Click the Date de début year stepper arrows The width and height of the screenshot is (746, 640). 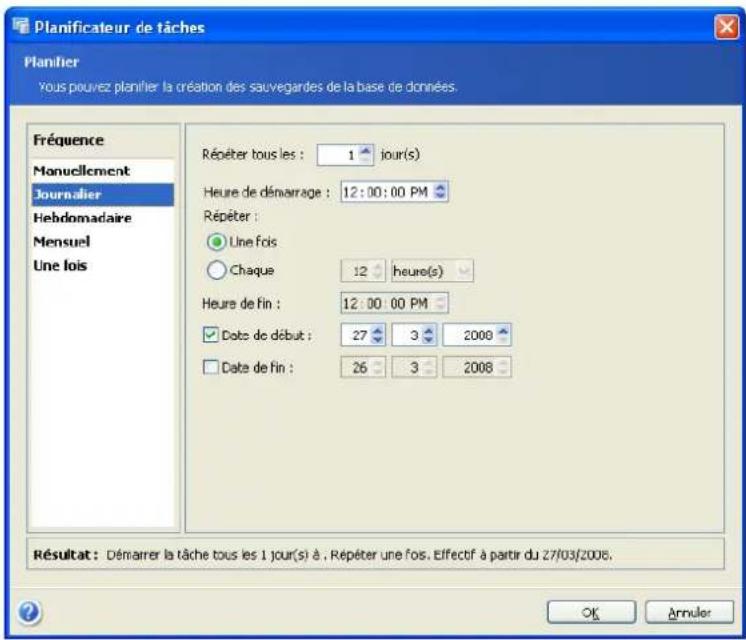(x=504, y=335)
